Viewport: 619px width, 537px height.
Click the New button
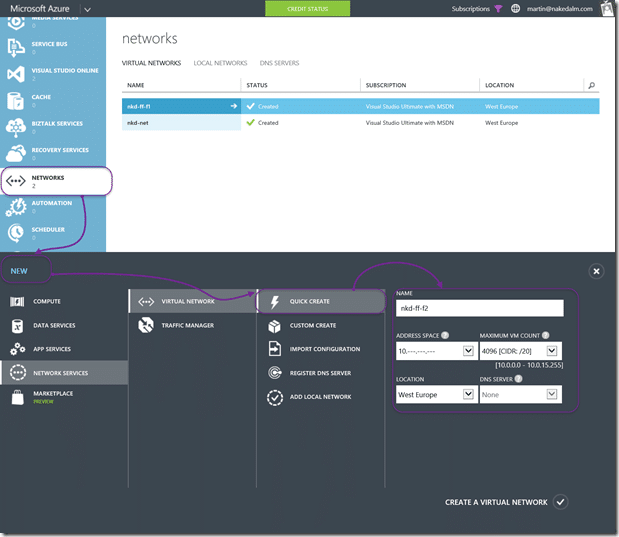pos(19,271)
